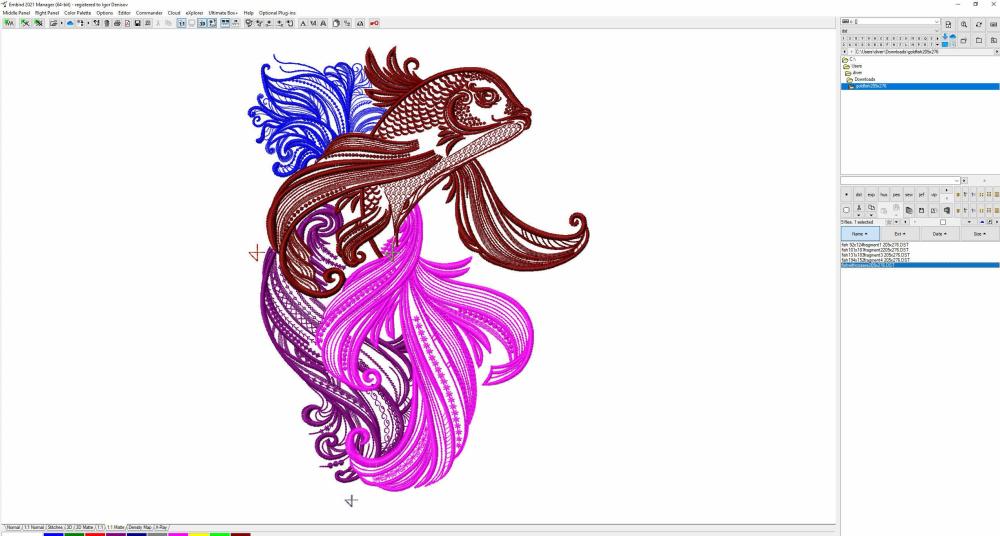Click the goldfish embroidery design preview
Viewport: 1000px width, 536px height.
click(418, 268)
